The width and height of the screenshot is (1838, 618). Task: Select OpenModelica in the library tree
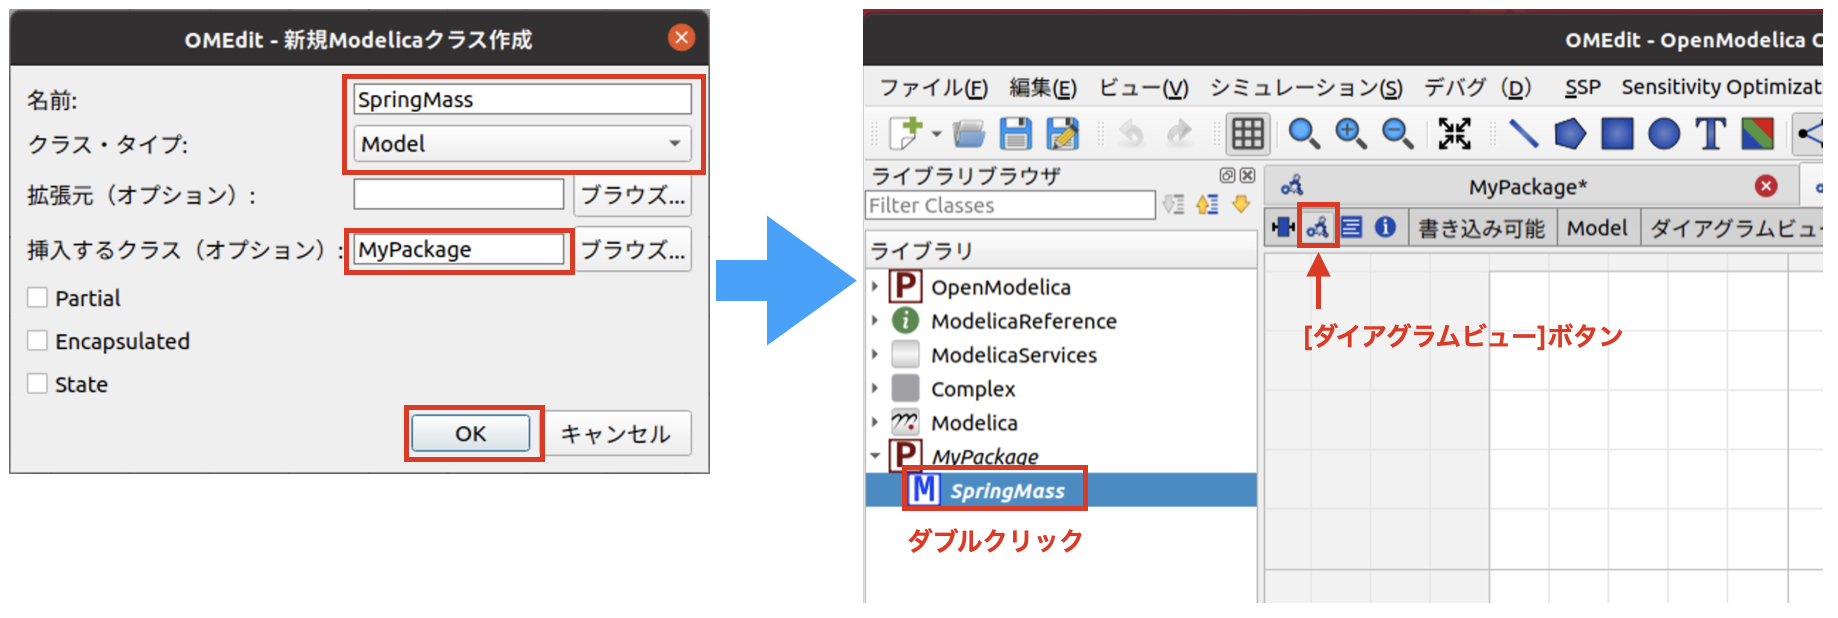[x=1000, y=287]
